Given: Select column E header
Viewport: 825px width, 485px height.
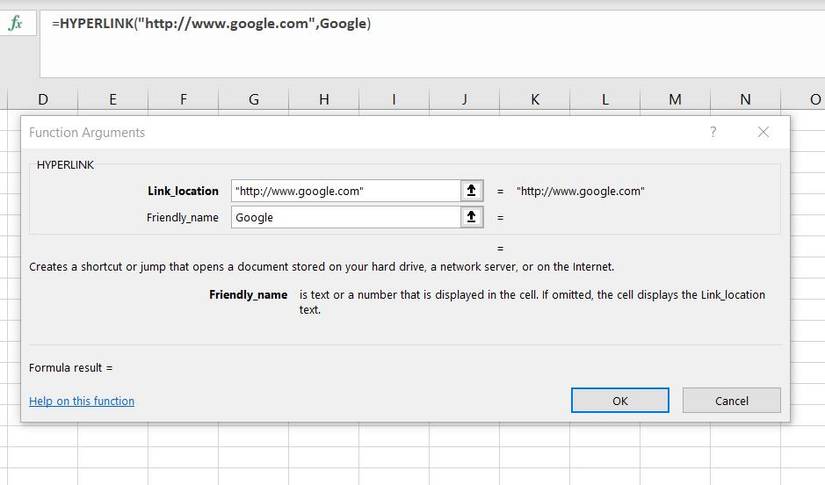Looking at the screenshot, I should 113,99.
